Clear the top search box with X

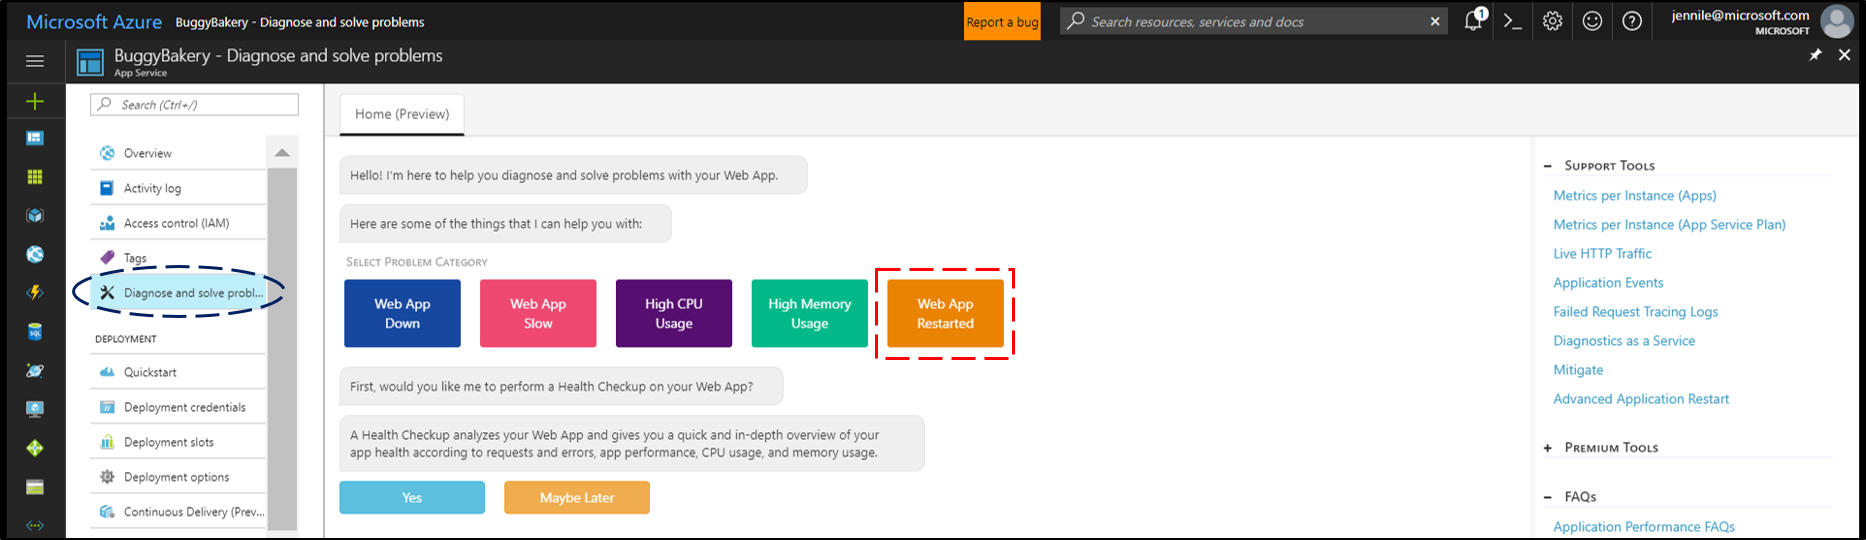pyautogui.click(x=1435, y=21)
